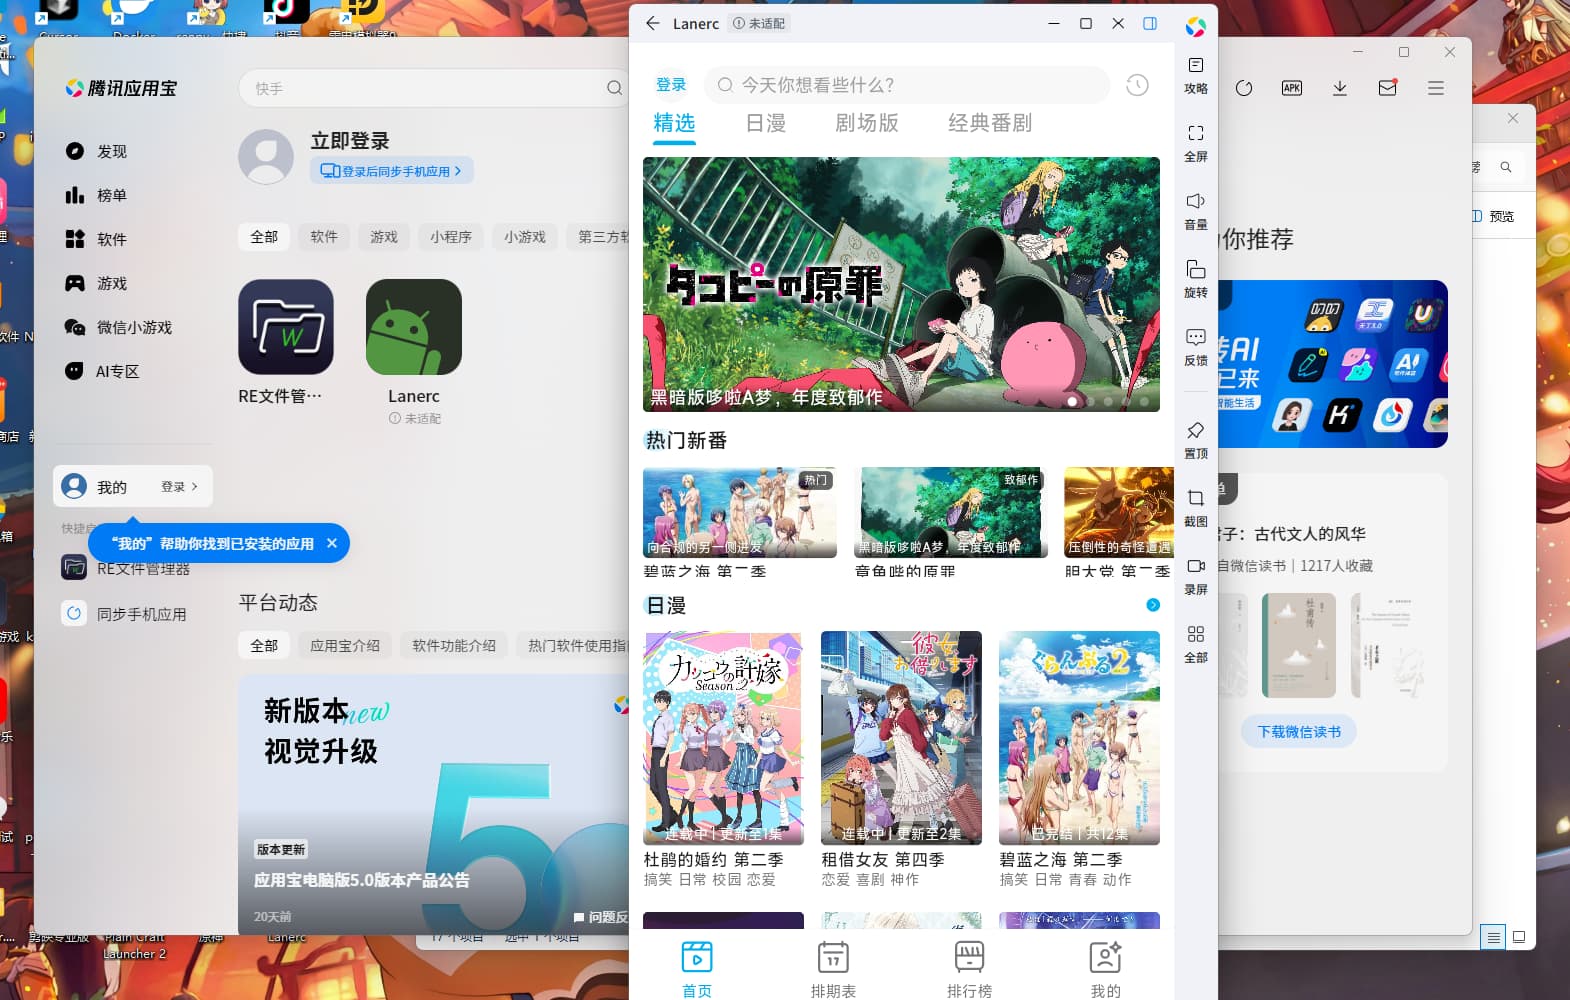This screenshot has height=1000, width=1570.
Task: Open downloads icon in 应用宝 toolbar
Action: pyautogui.click(x=1340, y=88)
